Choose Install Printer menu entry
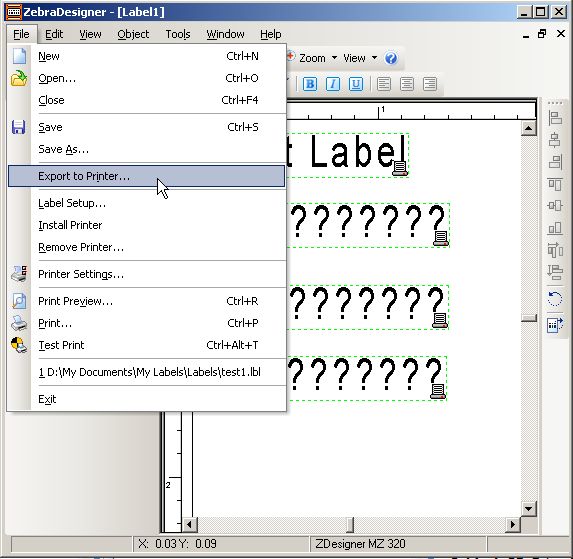 [146, 225]
